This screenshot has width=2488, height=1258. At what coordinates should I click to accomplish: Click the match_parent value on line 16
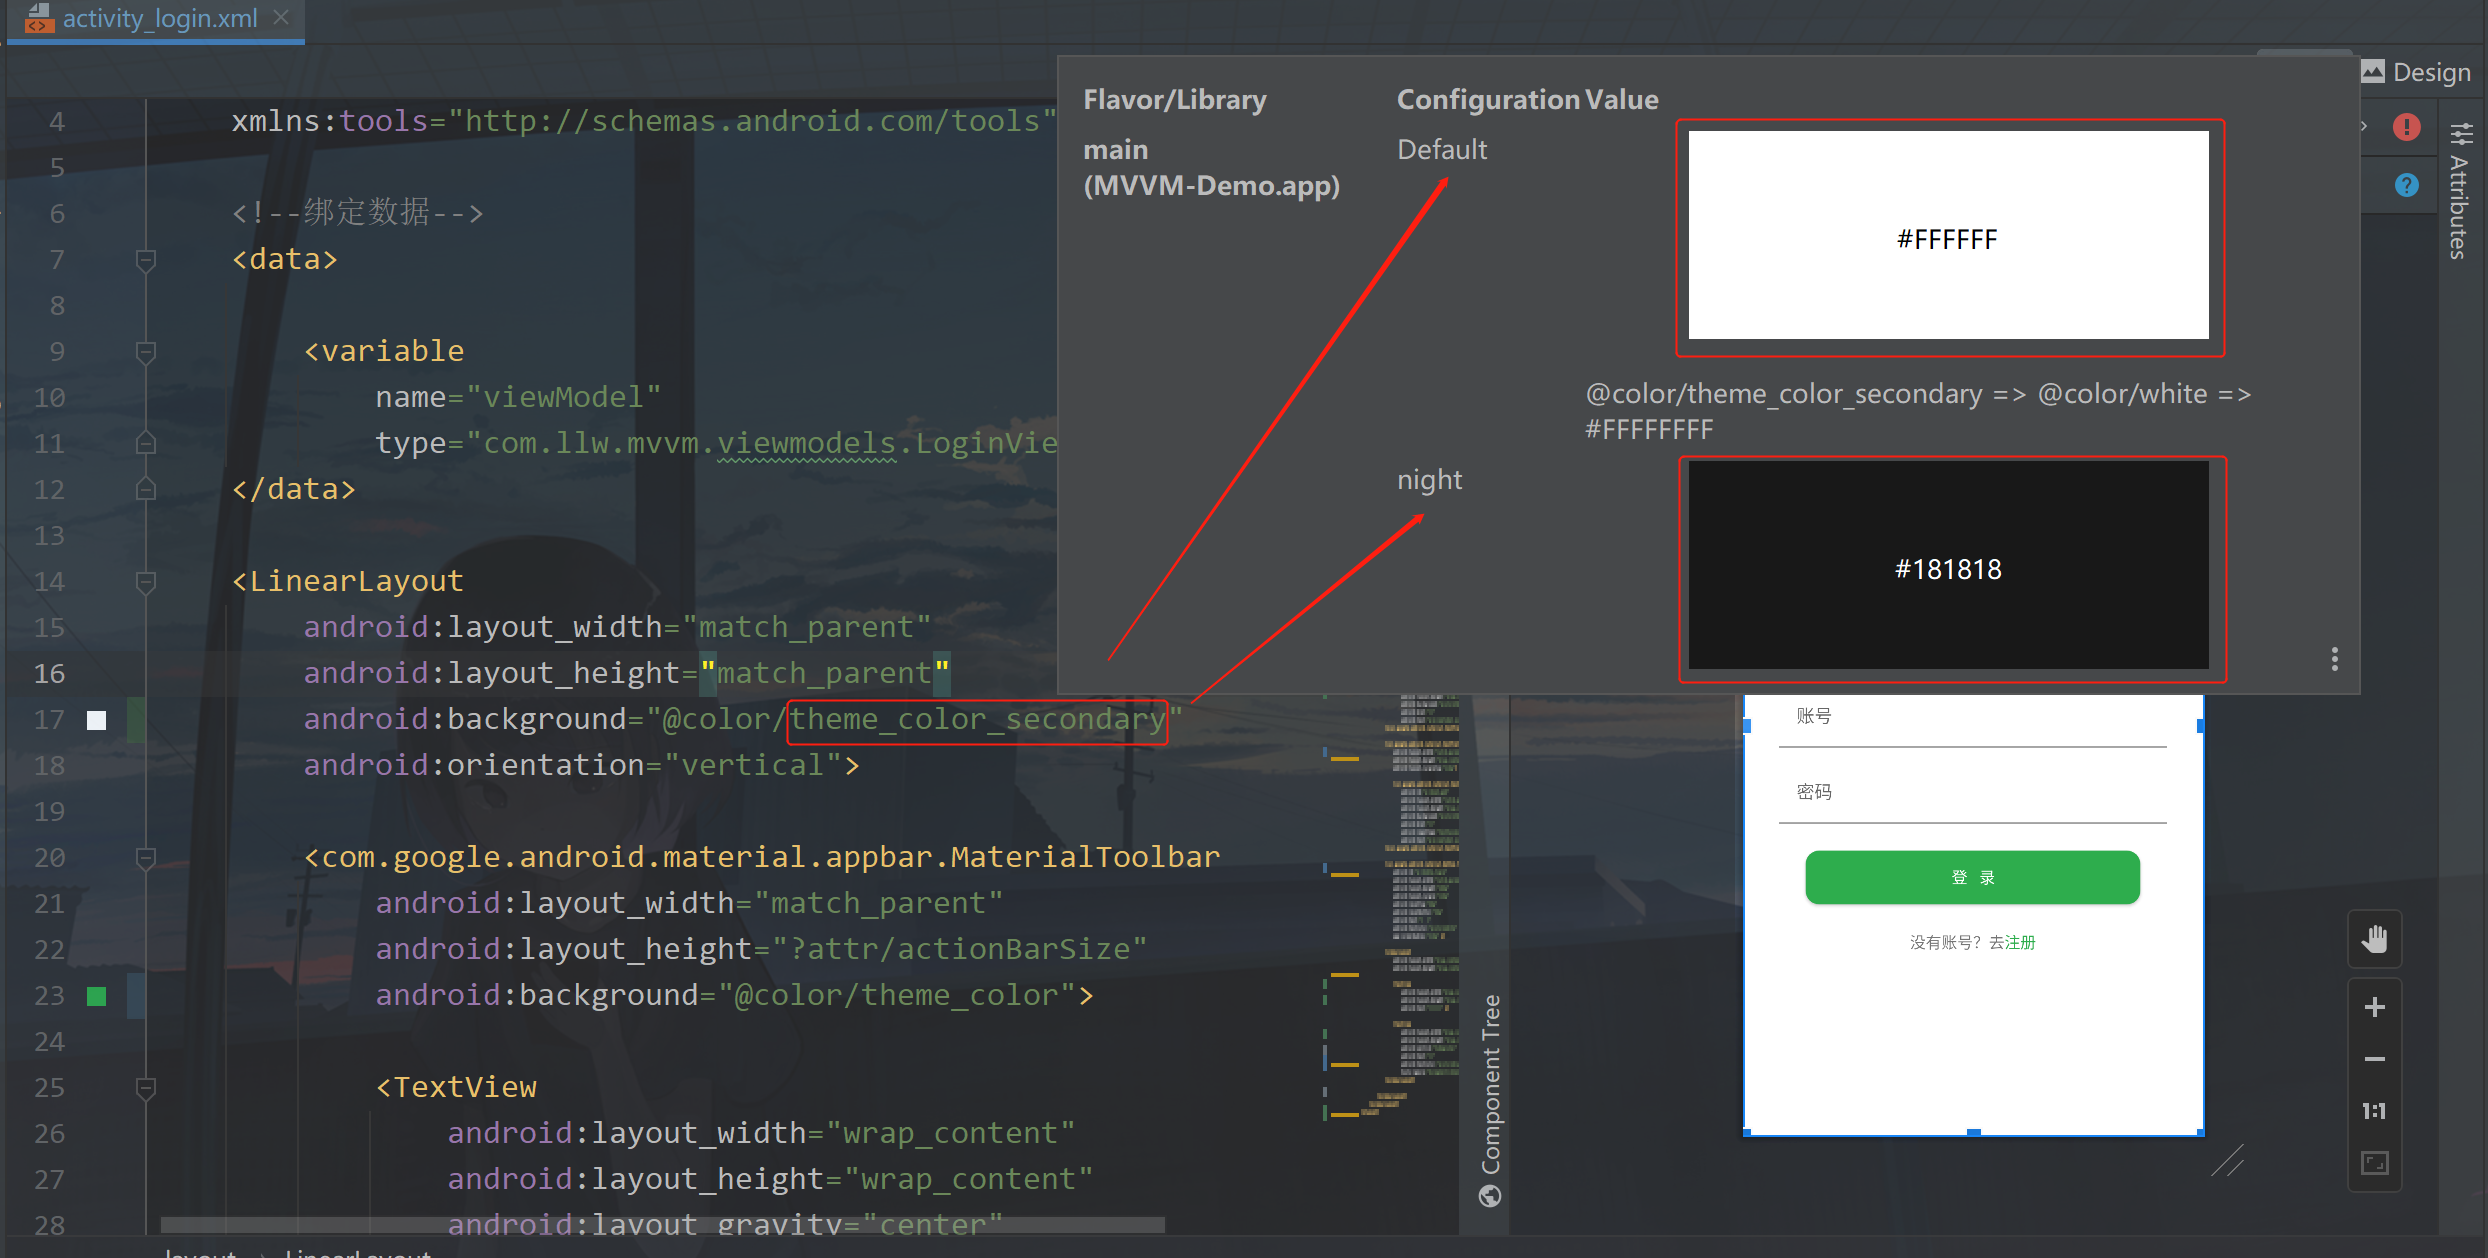coord(824,673)
